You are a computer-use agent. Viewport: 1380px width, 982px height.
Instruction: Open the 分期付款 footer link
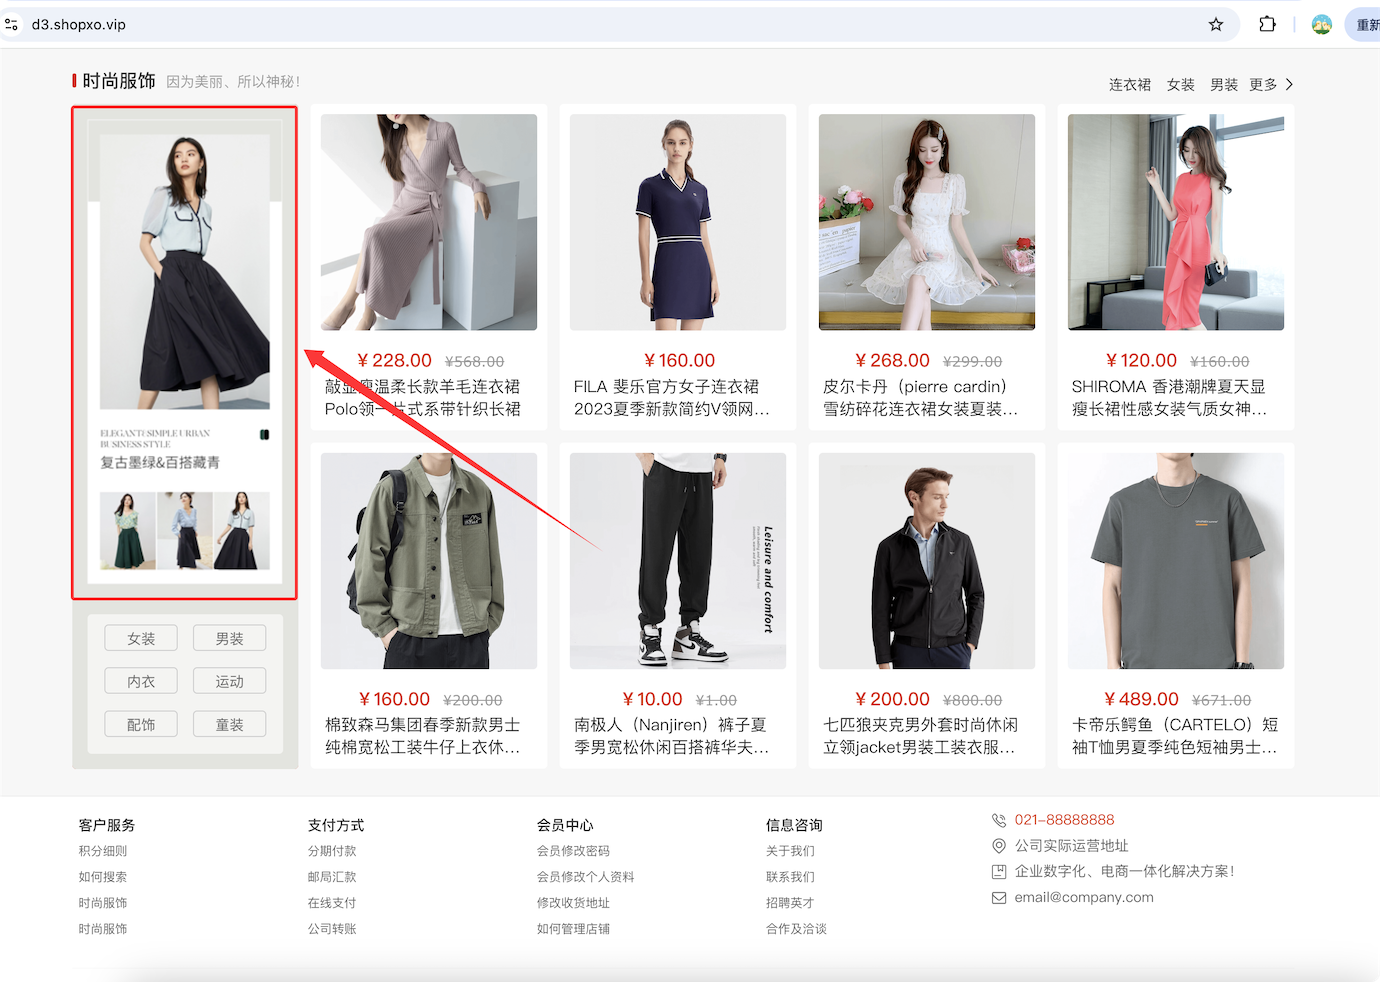point(332,851)
